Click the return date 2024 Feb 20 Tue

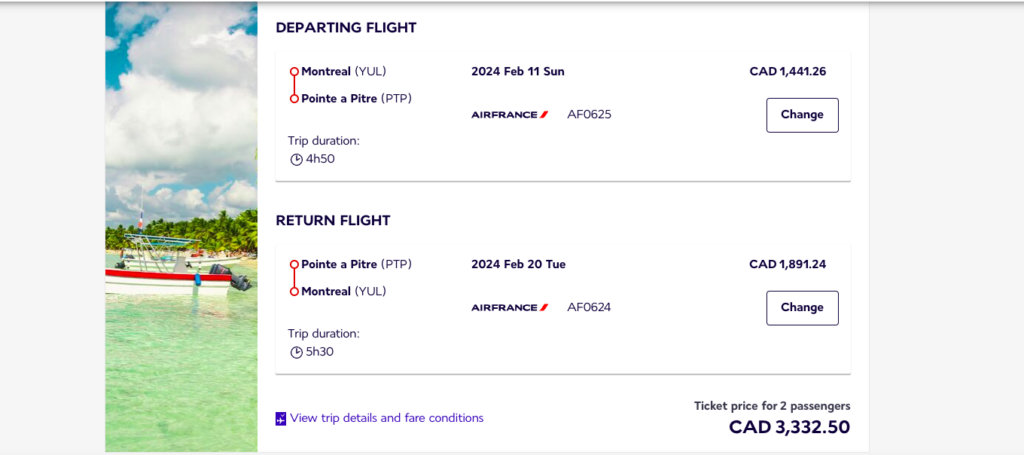point(518,264)
